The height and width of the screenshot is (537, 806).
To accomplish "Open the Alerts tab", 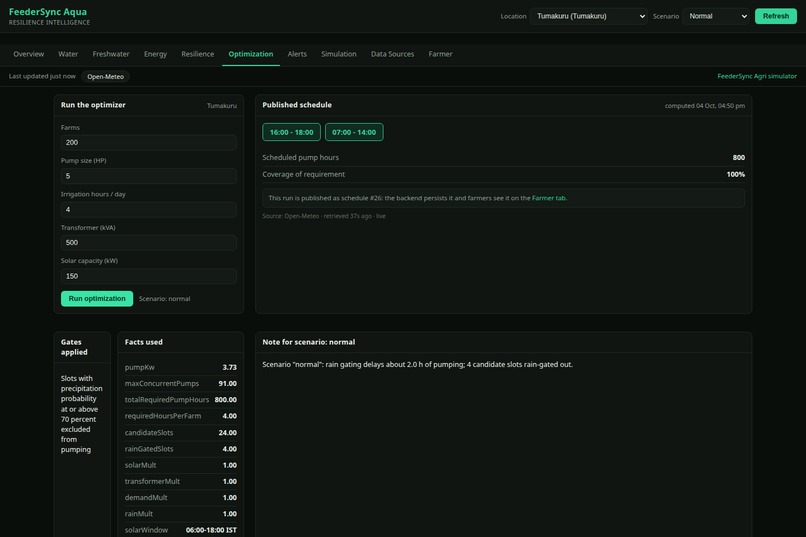I will tap(297, 54).
